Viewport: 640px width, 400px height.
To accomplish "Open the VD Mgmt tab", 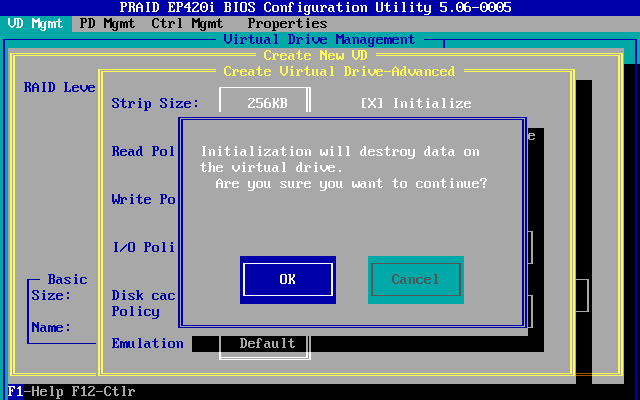I will 36,24.
